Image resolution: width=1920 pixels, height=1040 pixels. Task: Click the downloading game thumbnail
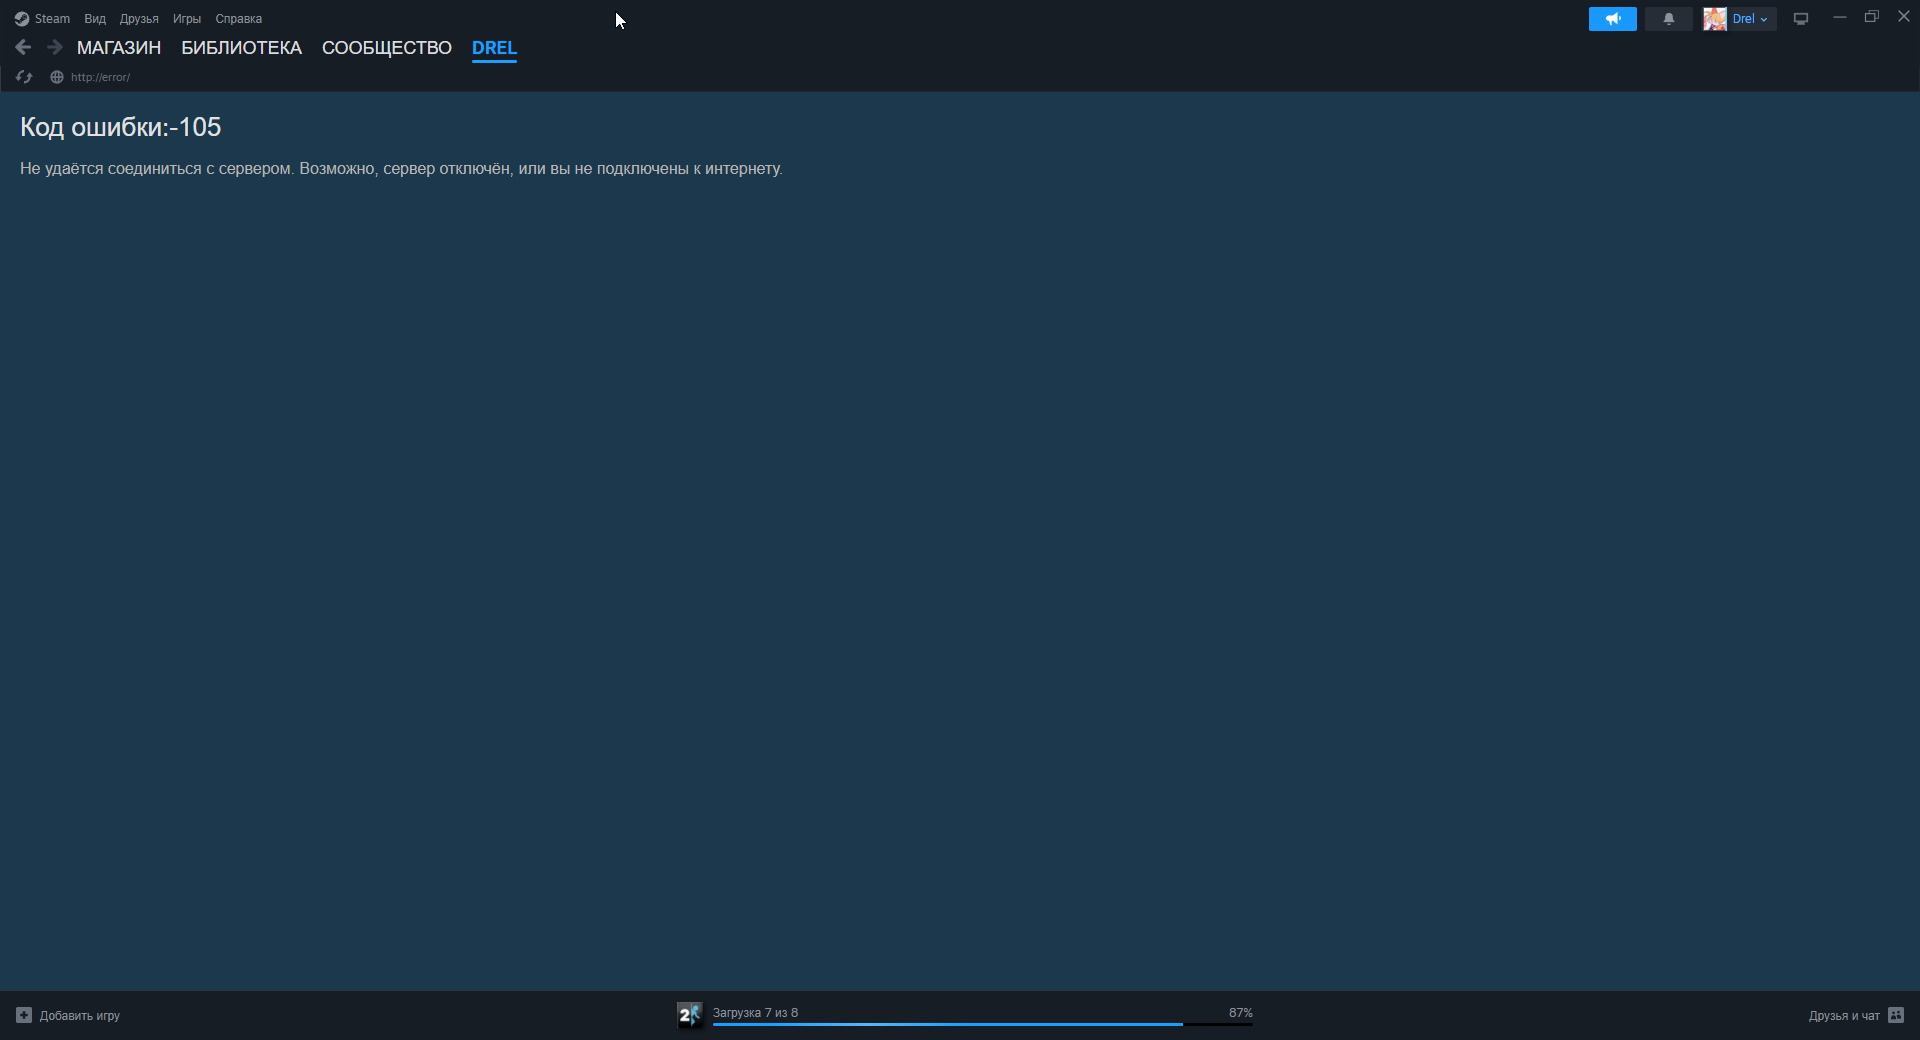point(689,1015)
